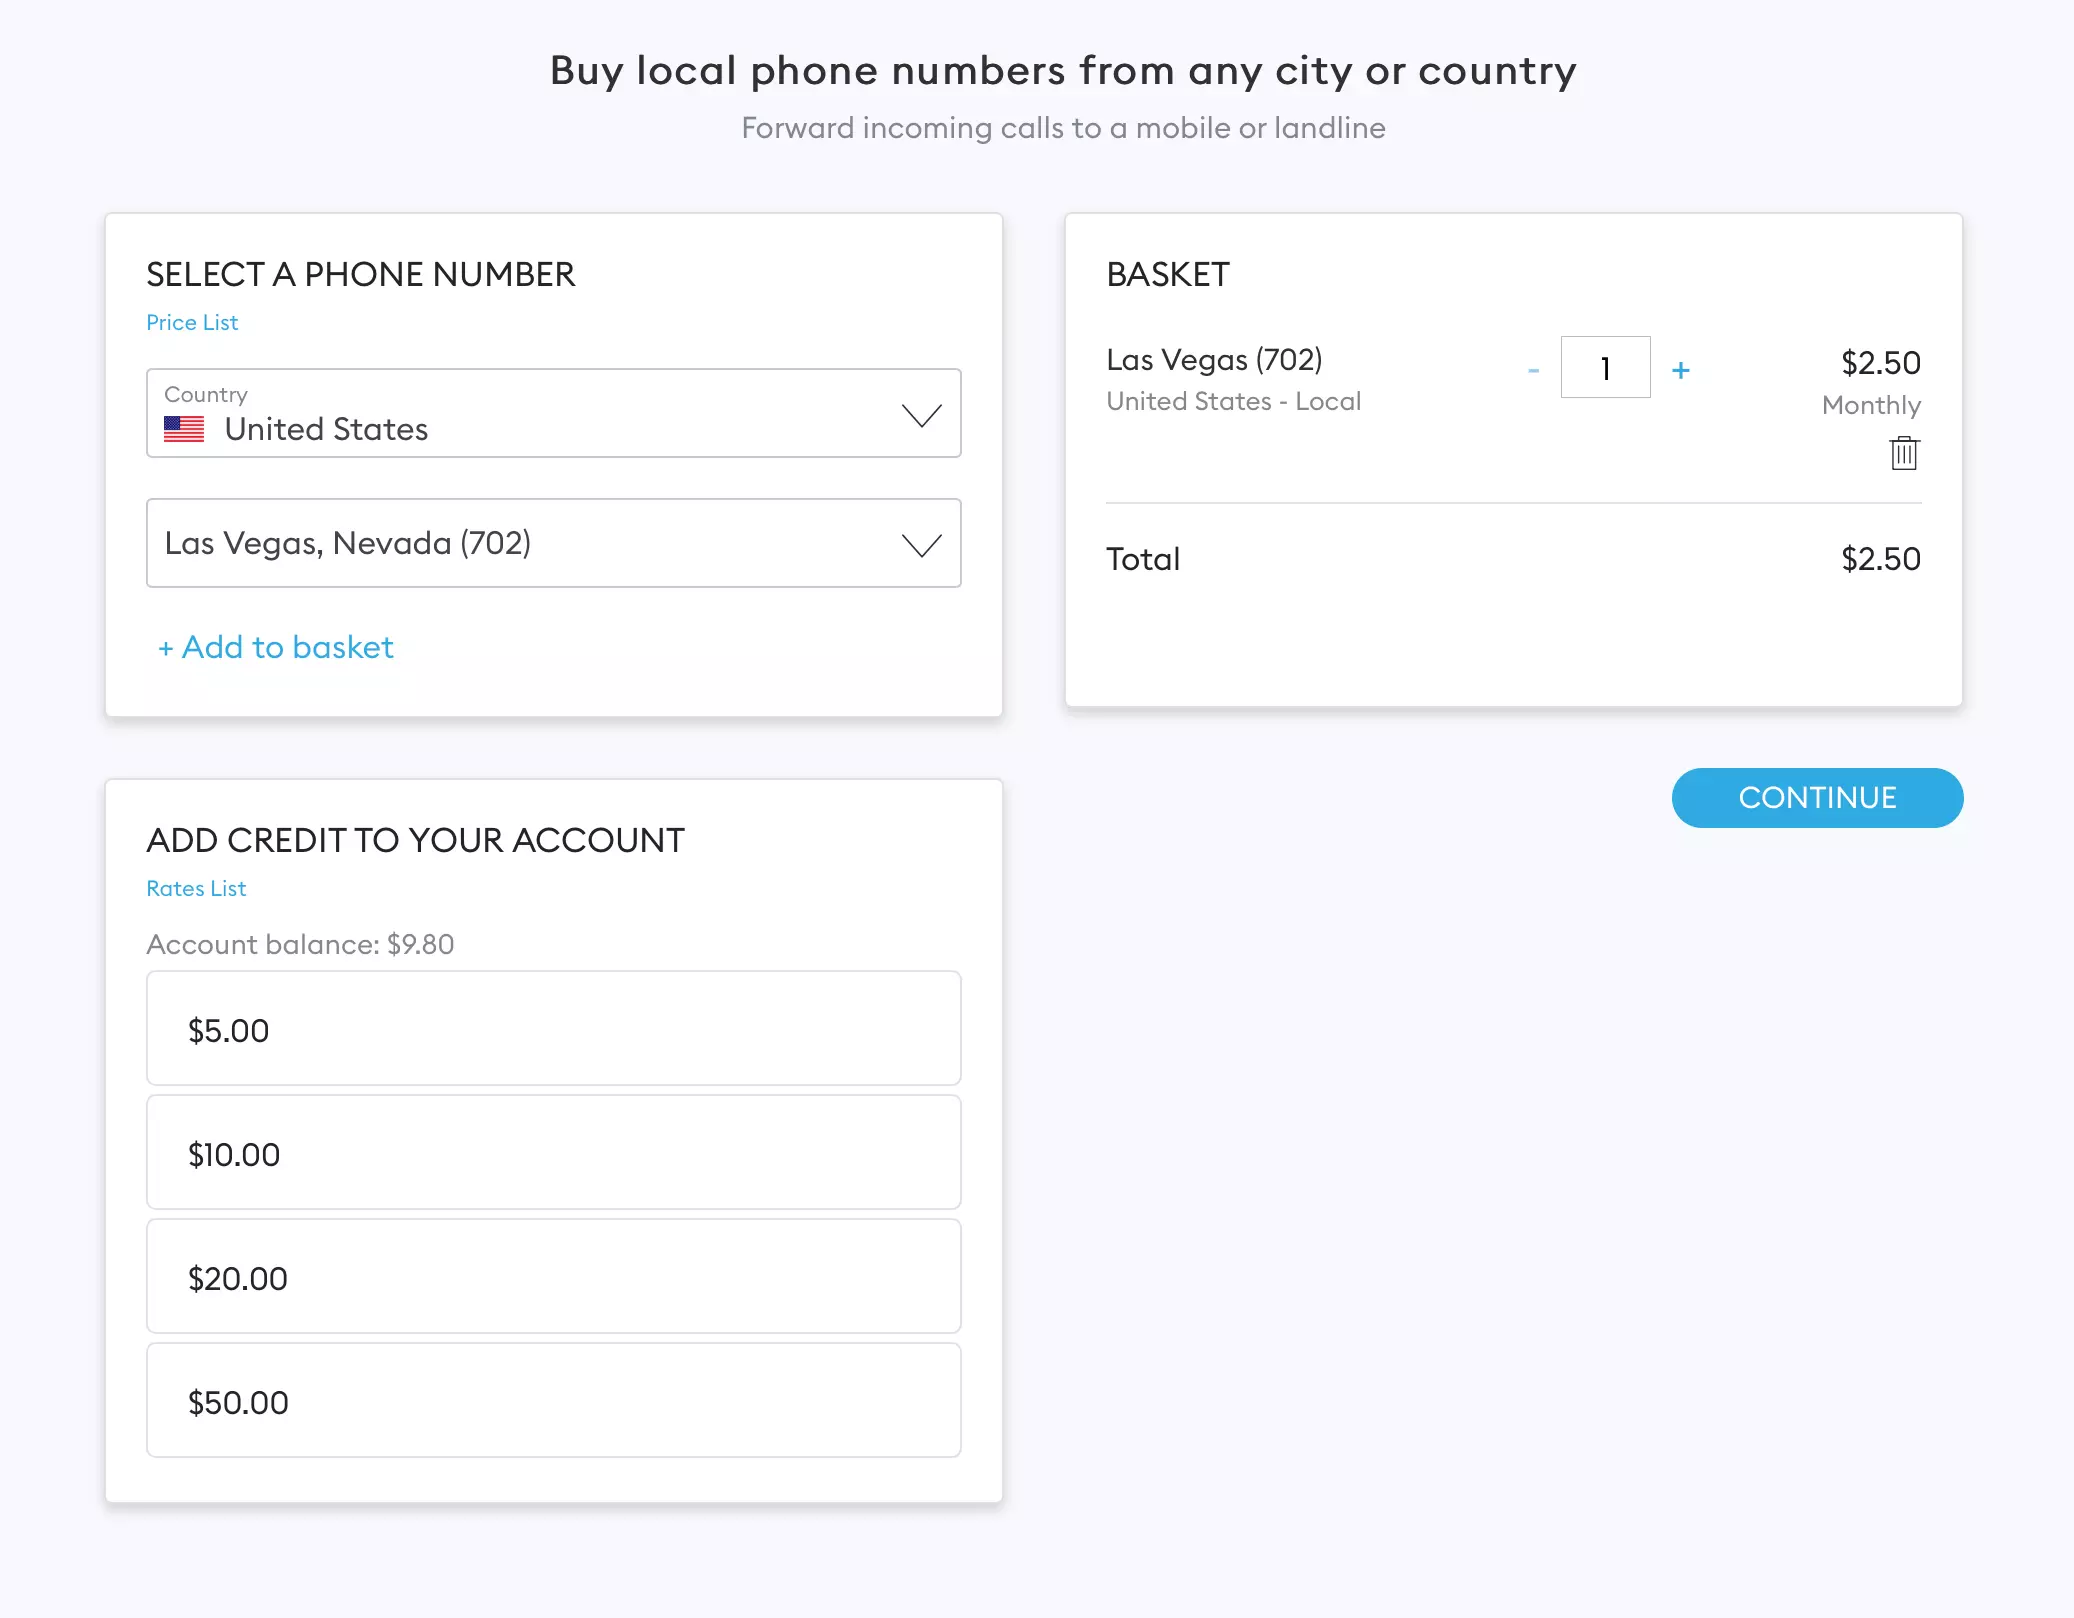This screenshot has width=2074, height=1618.
Task: Open the Country dropdown
Action: (x=553, y=413)
